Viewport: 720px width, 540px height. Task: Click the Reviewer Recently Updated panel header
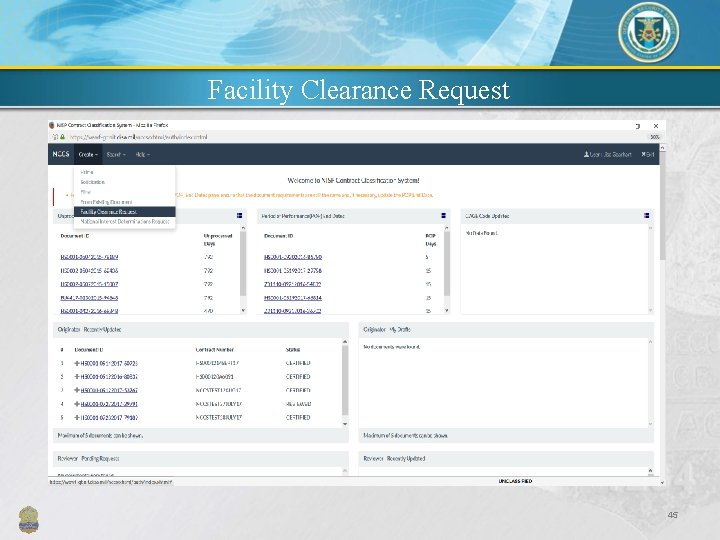click(506, 459)
